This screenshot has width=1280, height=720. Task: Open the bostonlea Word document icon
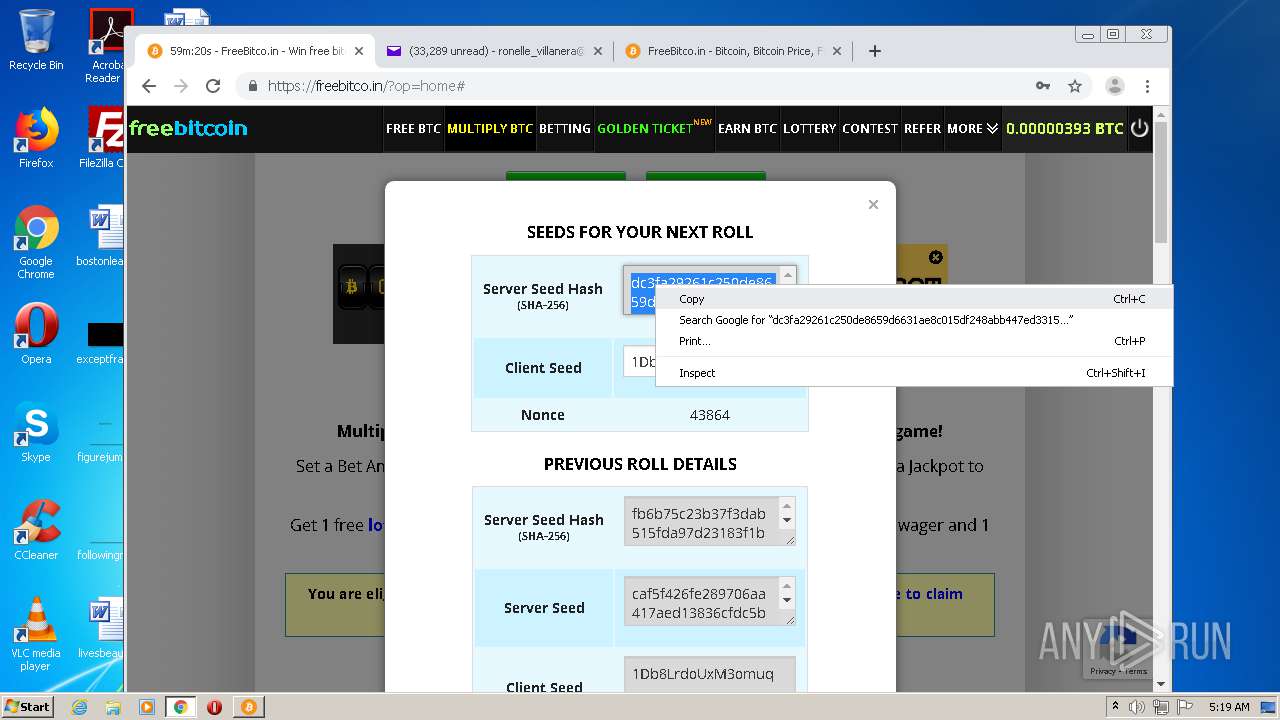[100, 236]
